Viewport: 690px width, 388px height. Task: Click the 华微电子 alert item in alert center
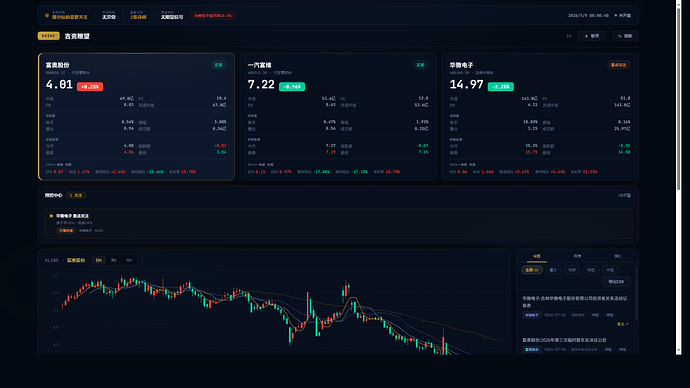[338, 223]
